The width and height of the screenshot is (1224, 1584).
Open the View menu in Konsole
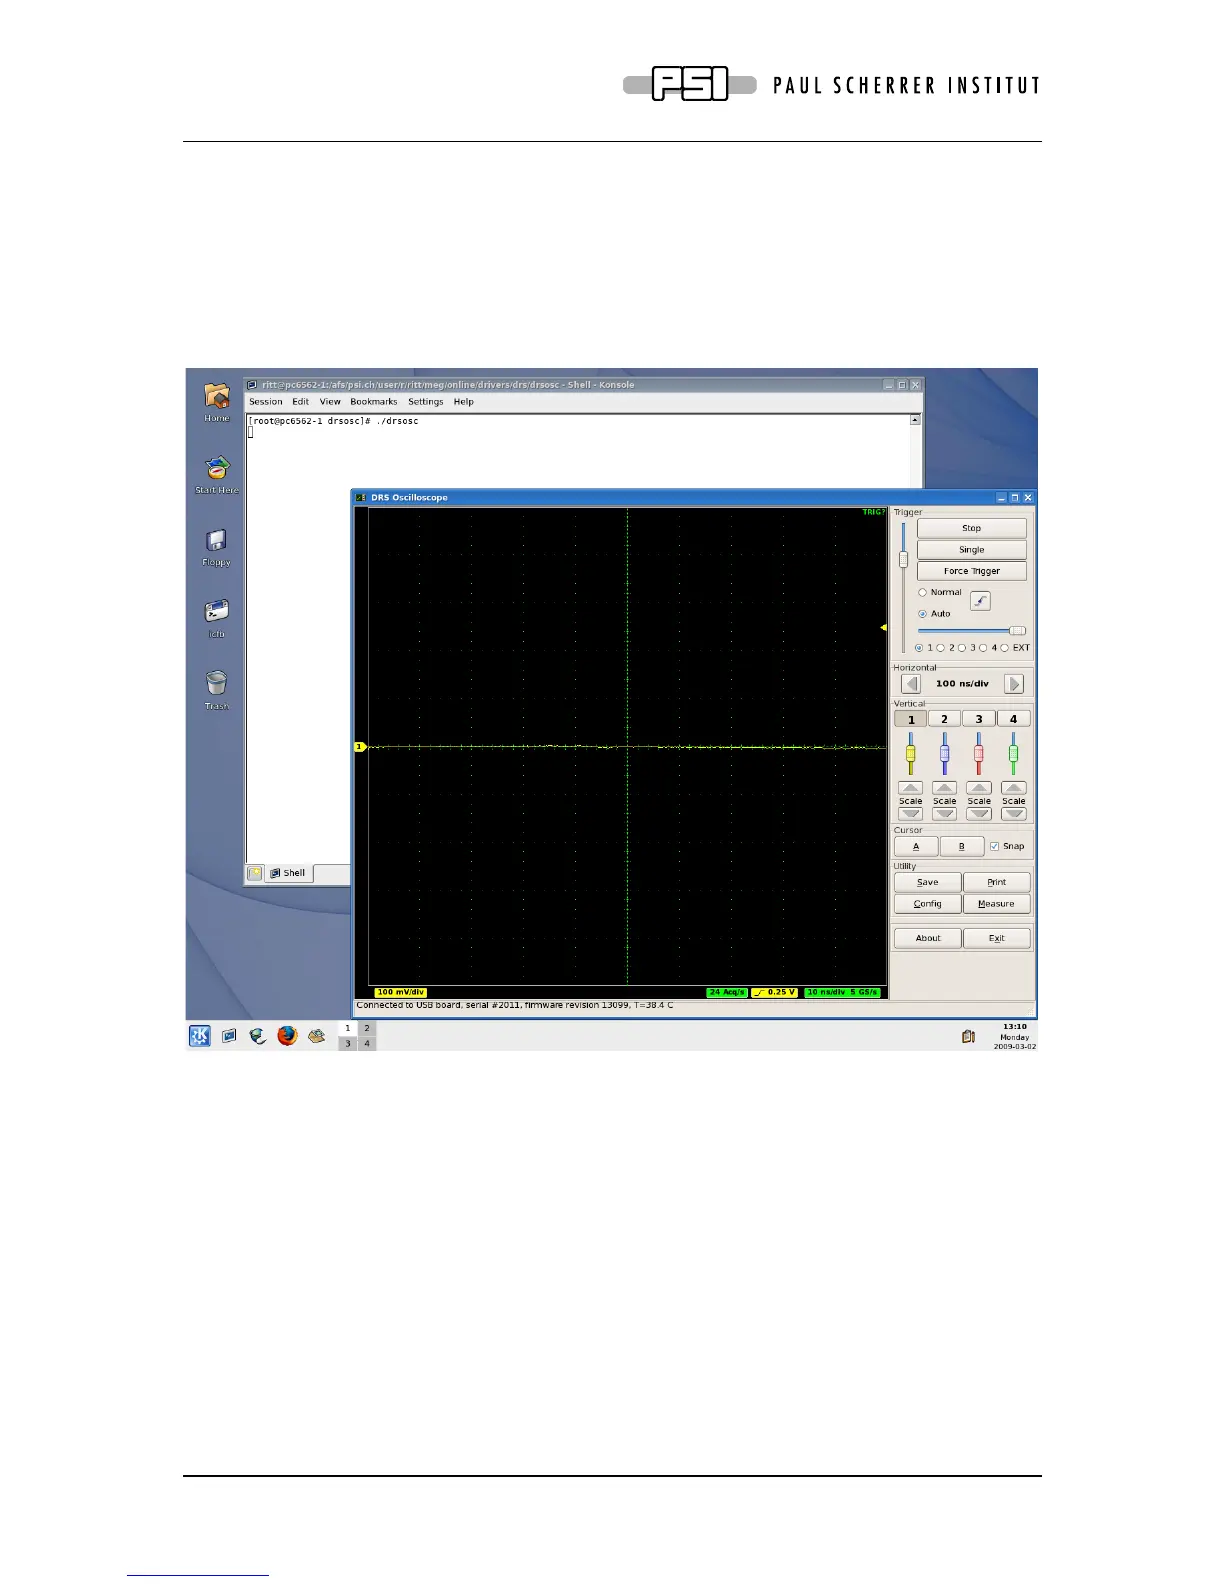tap(330, 402)
